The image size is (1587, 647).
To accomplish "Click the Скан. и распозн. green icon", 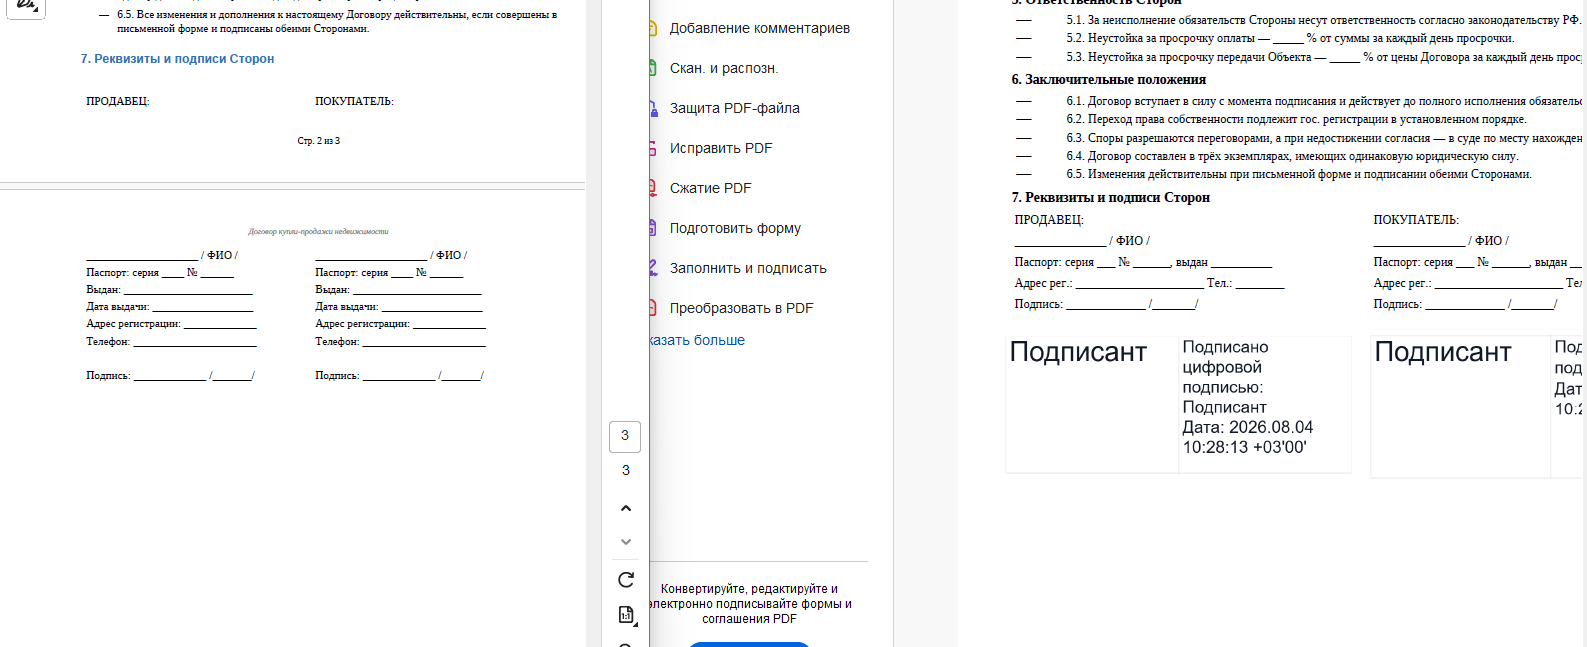I will 653,68.
